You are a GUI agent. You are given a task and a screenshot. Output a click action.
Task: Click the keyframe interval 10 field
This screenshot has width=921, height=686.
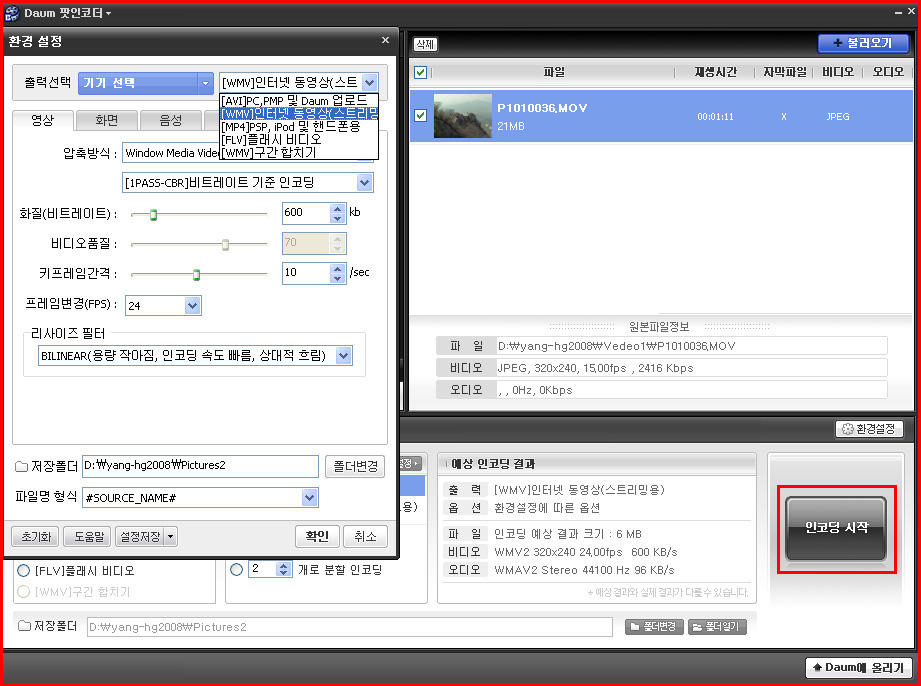click(305, 273)
